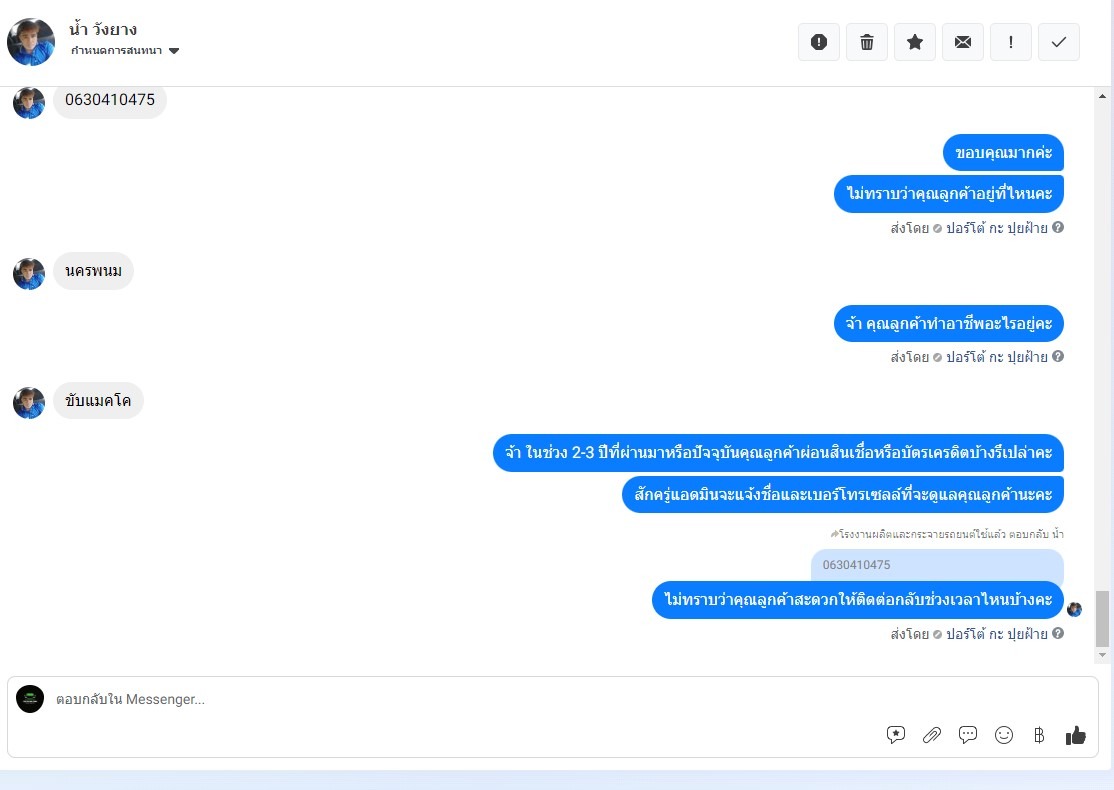This screenshot has width=1114, height=790.
Task: Click the quoted 0630410475 reply bubble
Action: click(x=937, y=565)
